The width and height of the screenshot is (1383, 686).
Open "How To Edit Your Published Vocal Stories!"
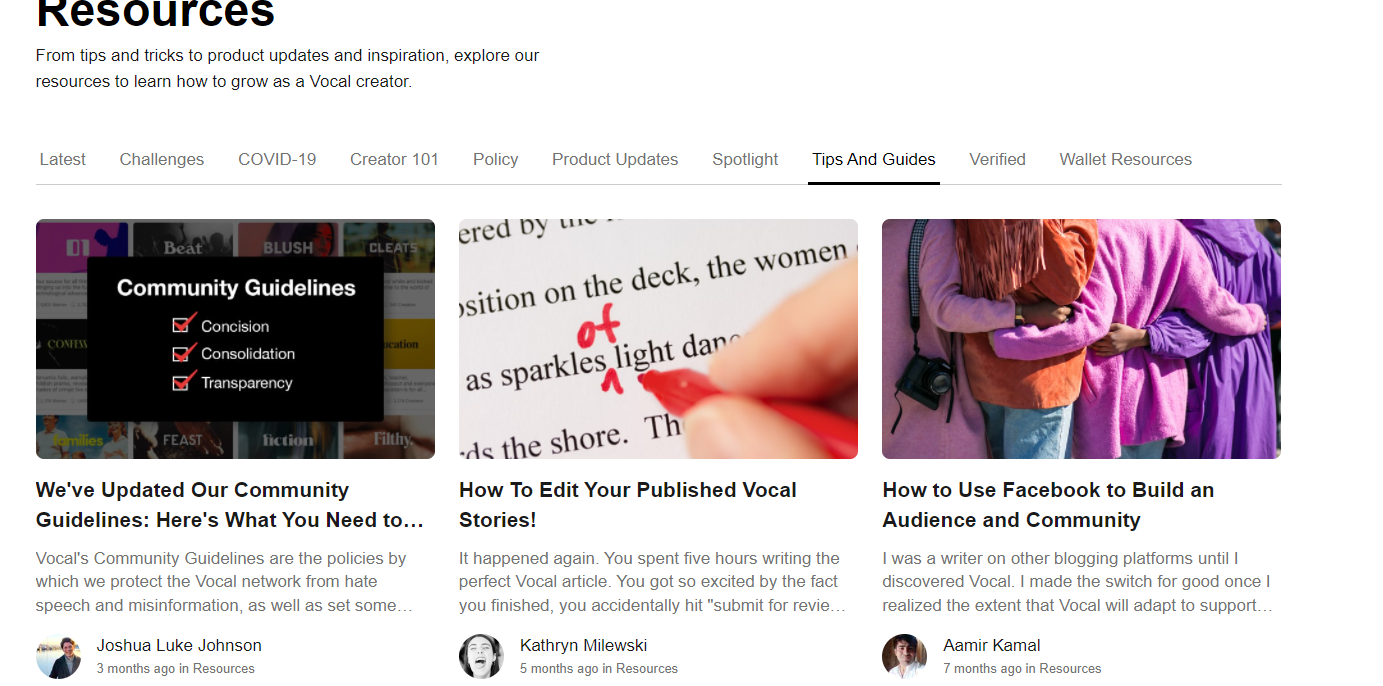click(628, 505)
